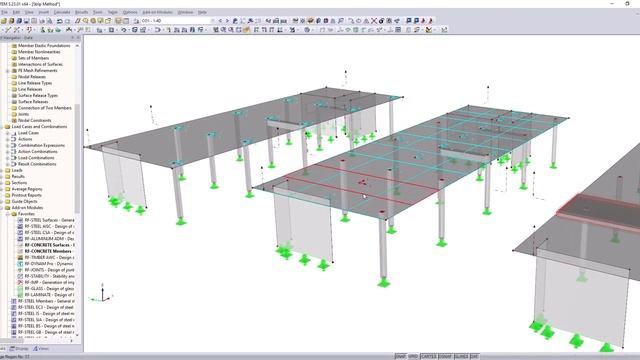Viewport: 640px width, 360px height.
Task: Select Sets of Members in tree
Action: click(33, 58)
